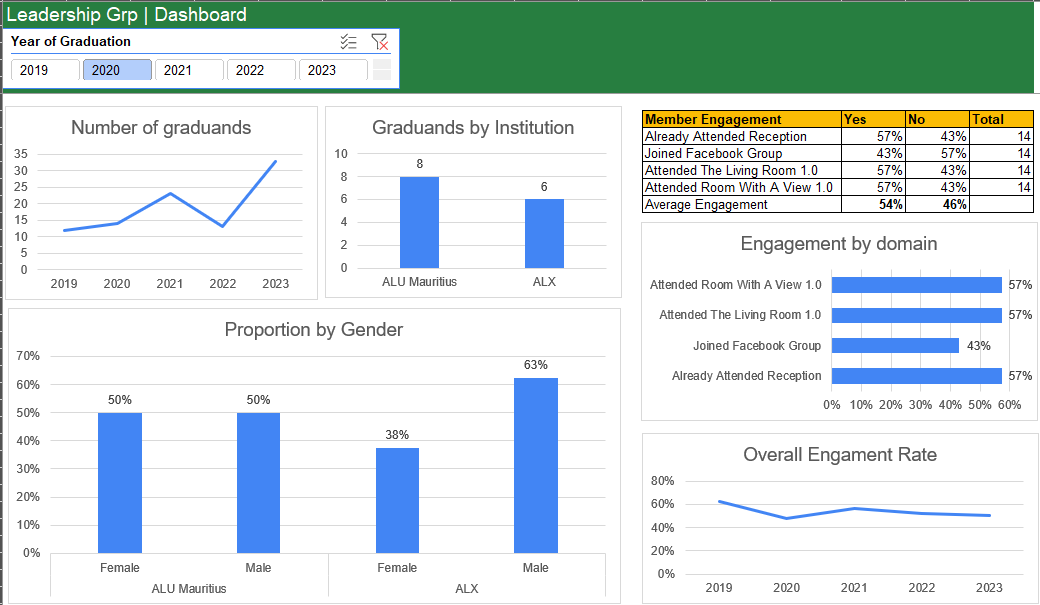Clear the filter on the Year slicer
This screenshot has width=1040, height=605.
tap(379, 42)
